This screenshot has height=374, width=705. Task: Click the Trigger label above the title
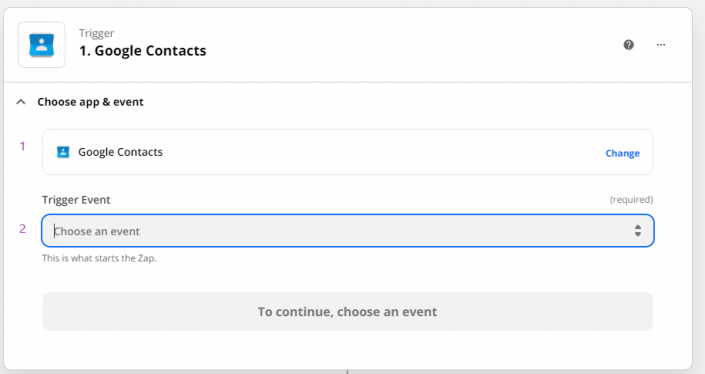(96, 33)
